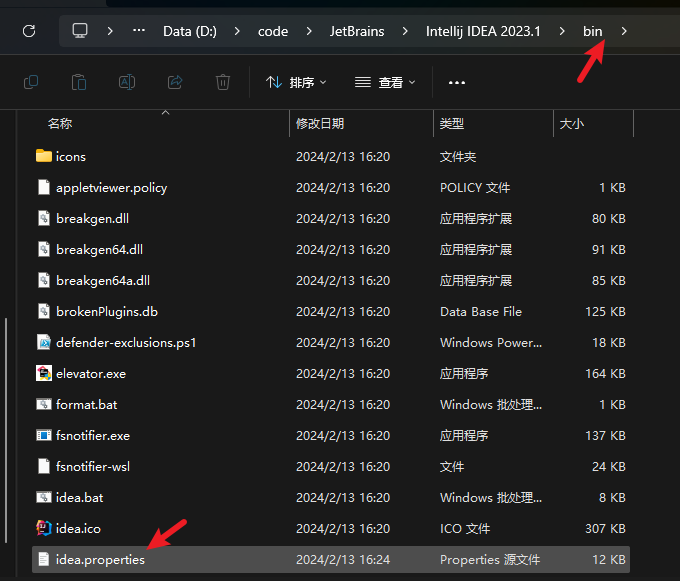Expand chevron after JetBrains breadcrumb

[405, 31]
